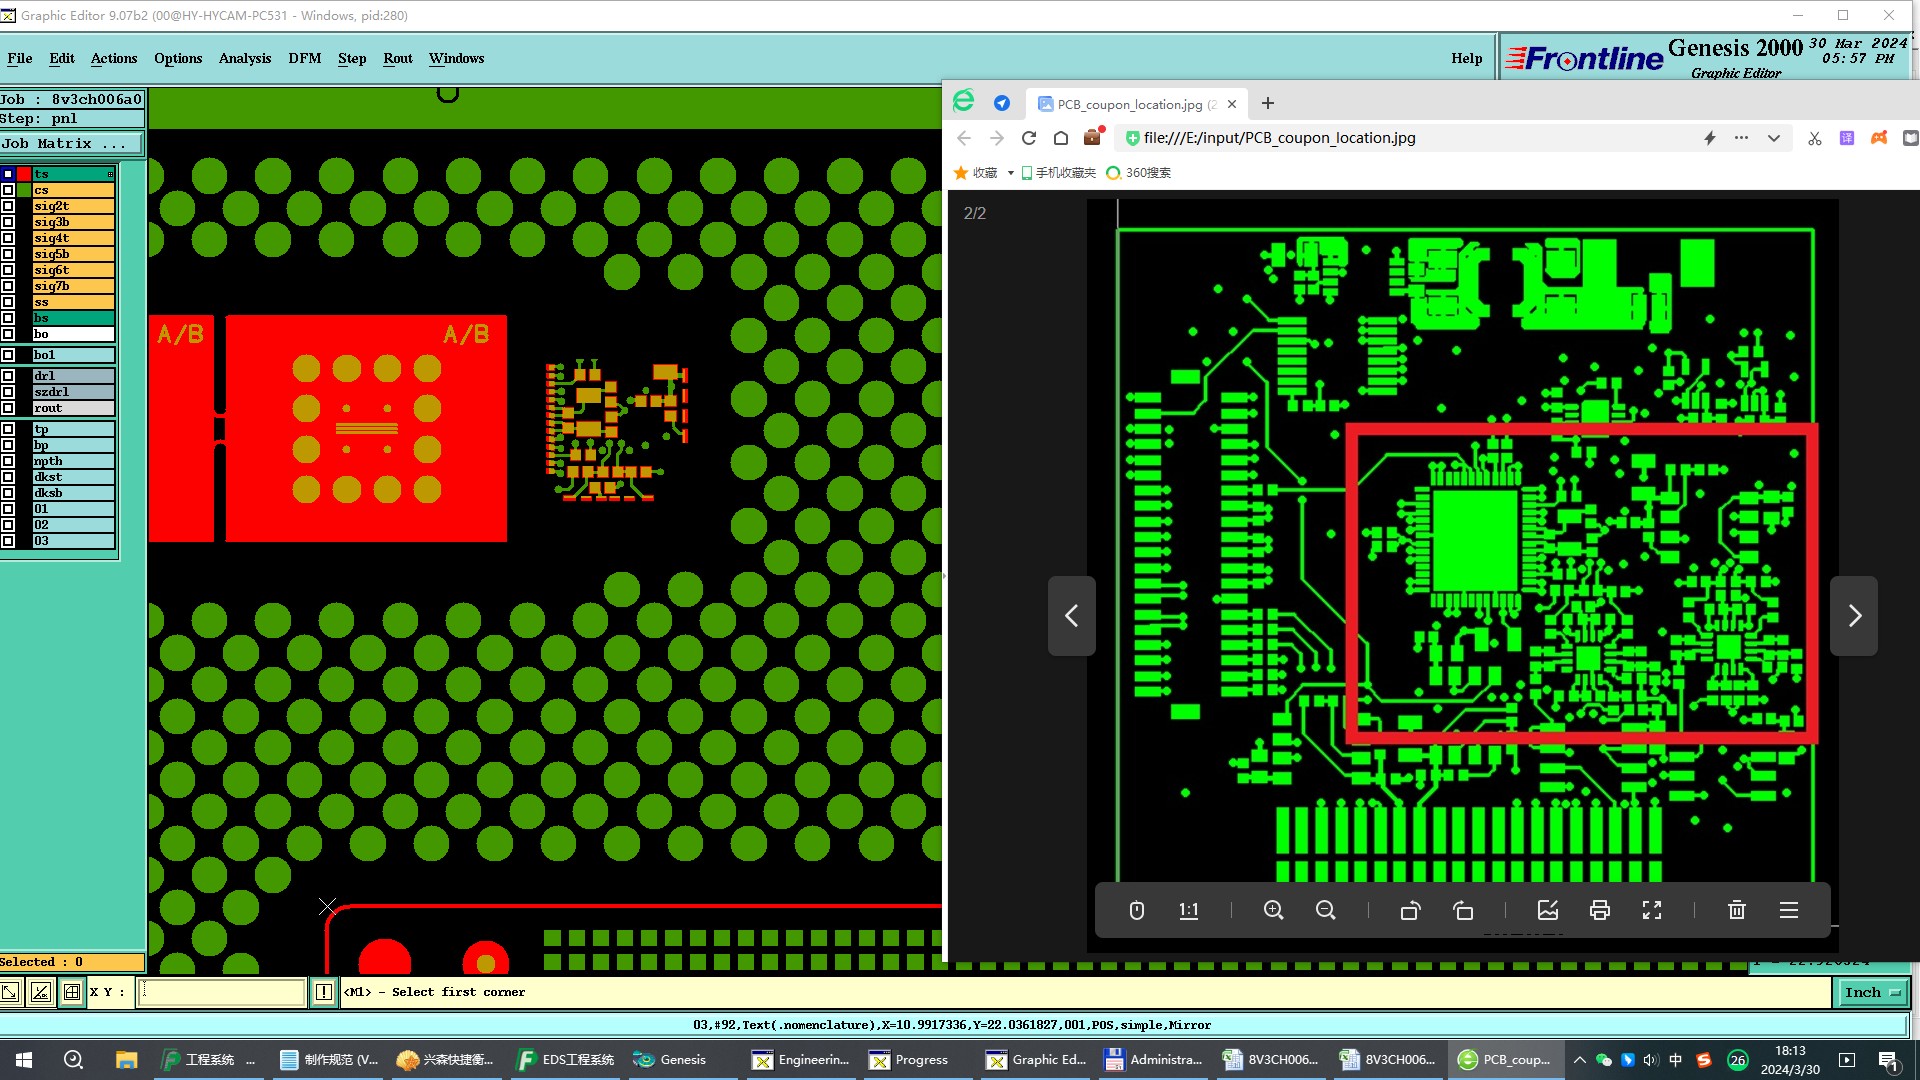
Task: Open the Analysis menu
Action: [245, 58]
